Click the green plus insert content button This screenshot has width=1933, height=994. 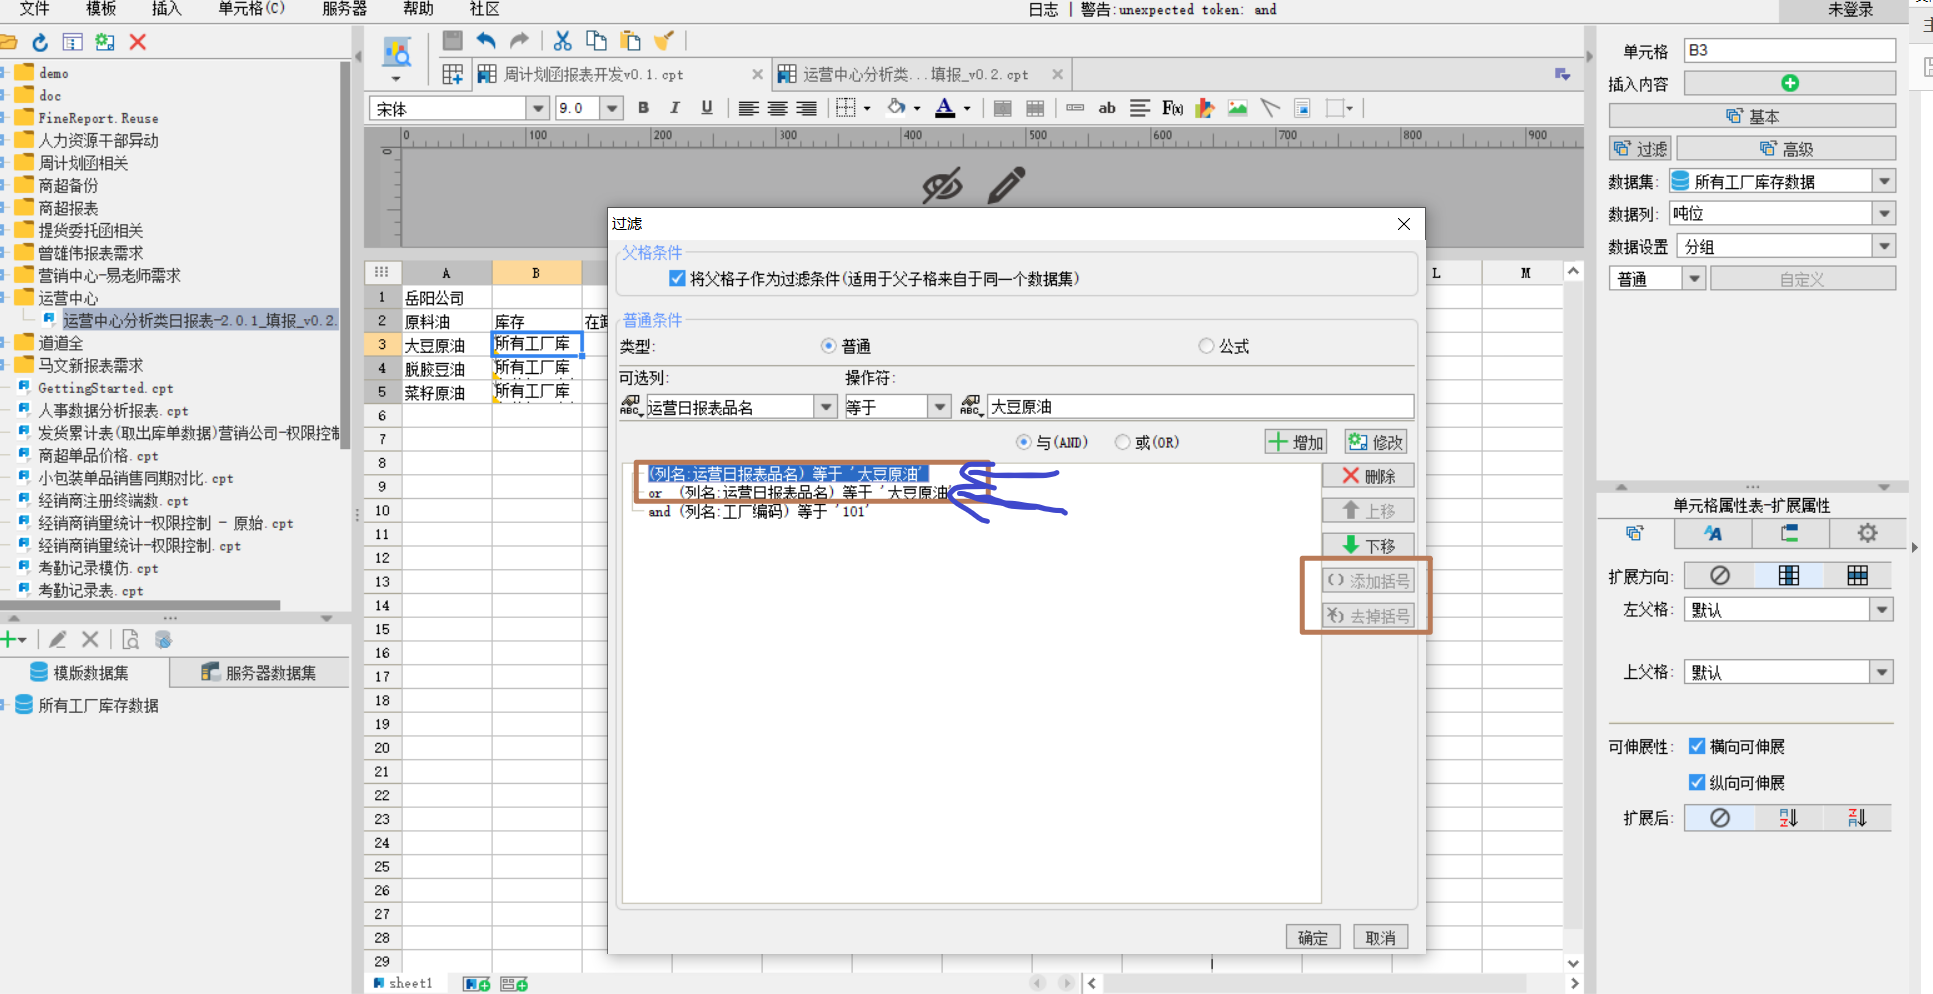click(x=1790, y=83)
